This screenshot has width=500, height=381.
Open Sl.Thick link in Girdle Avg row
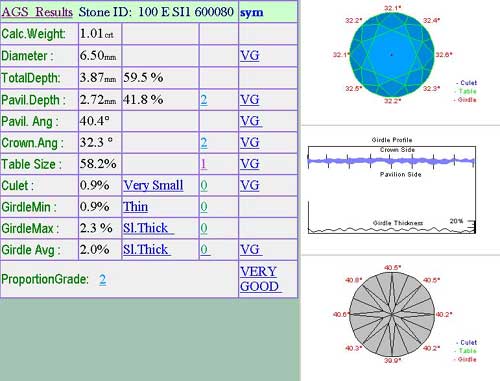[x=147, y=250]
